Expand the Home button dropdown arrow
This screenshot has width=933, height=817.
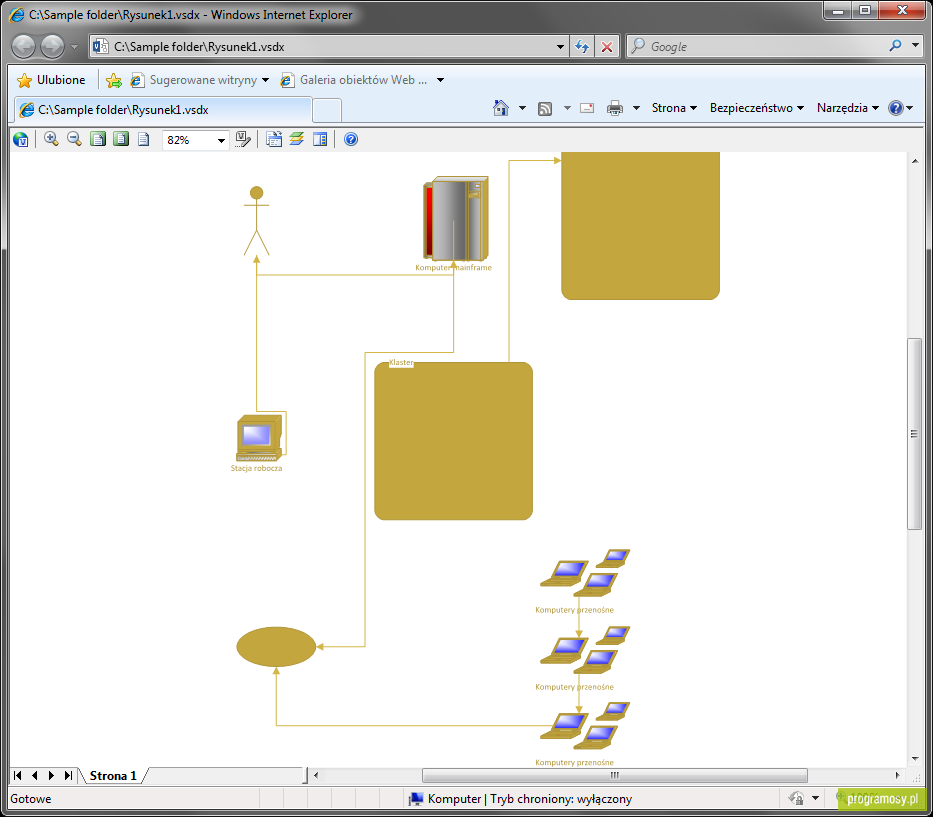tap(522, 108)
